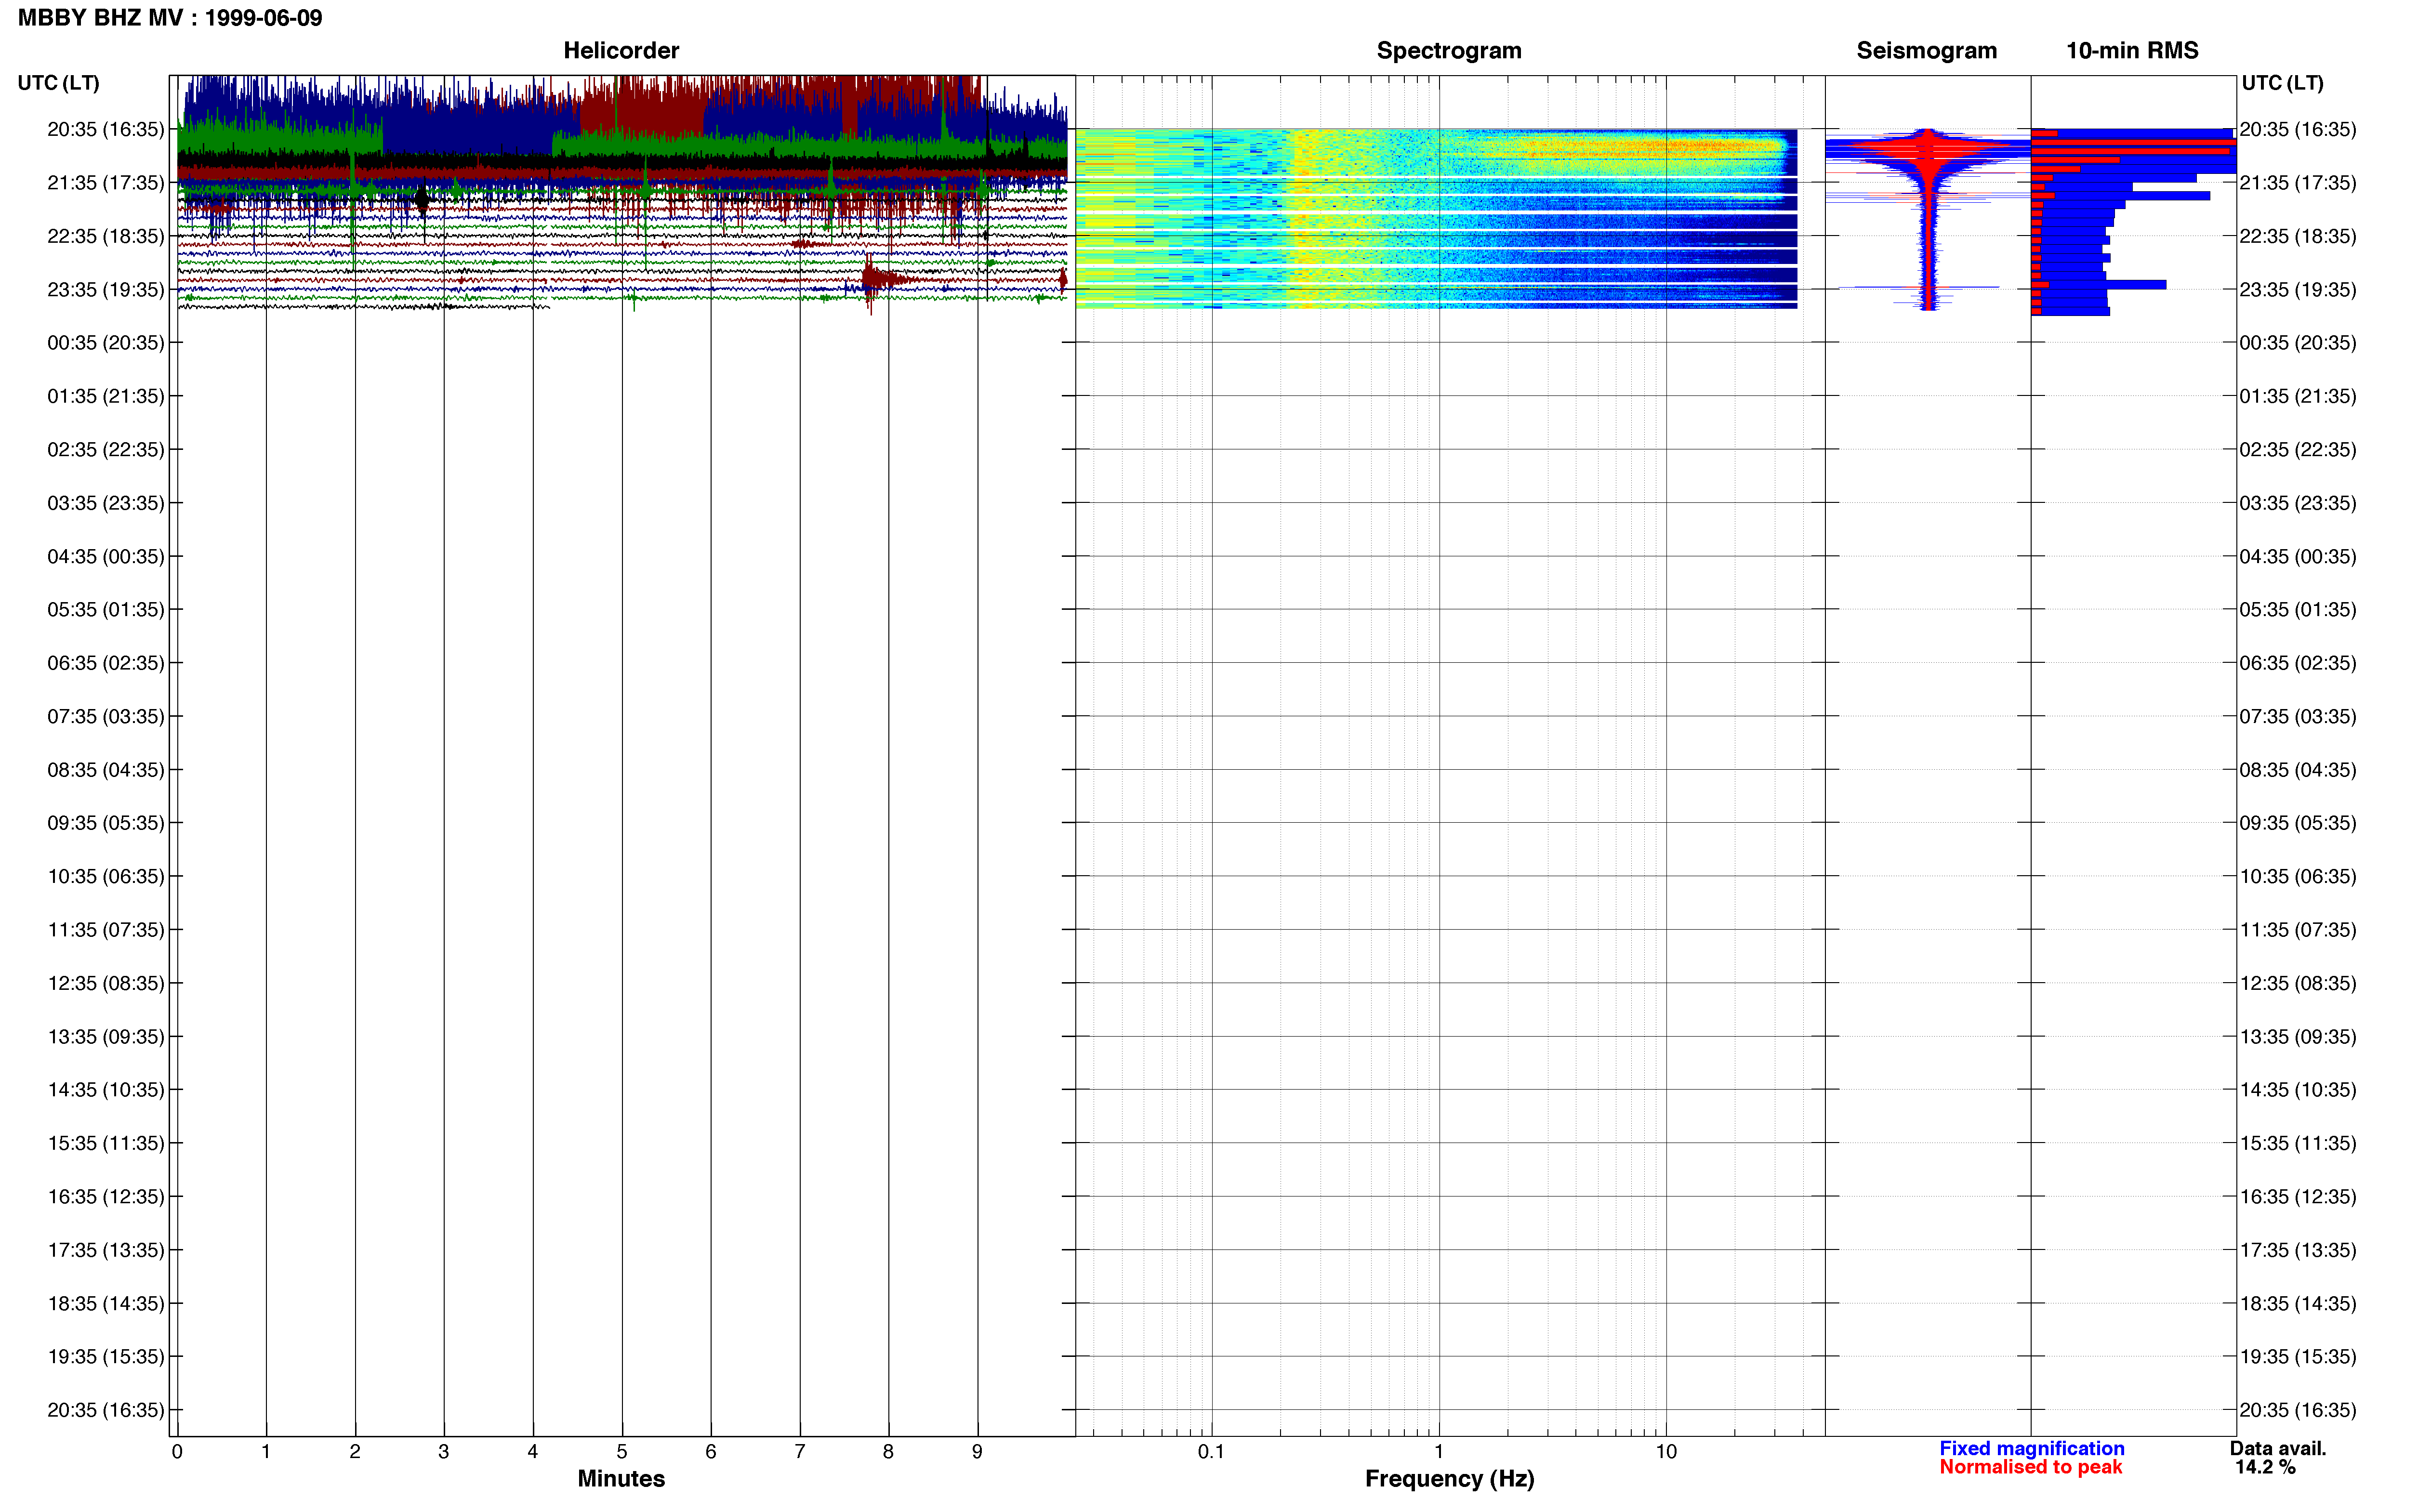
Task: Click 13:35 (09:35) on the RMS time axis
Action: coord(2298,1036)
